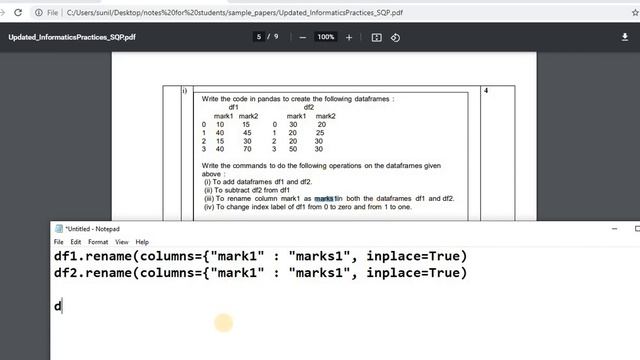This screenshot has width=640, height=360.
Task: Click the Updated_InformaticsPractices_SQP.pdf title
Action: [x=72, y=37]
